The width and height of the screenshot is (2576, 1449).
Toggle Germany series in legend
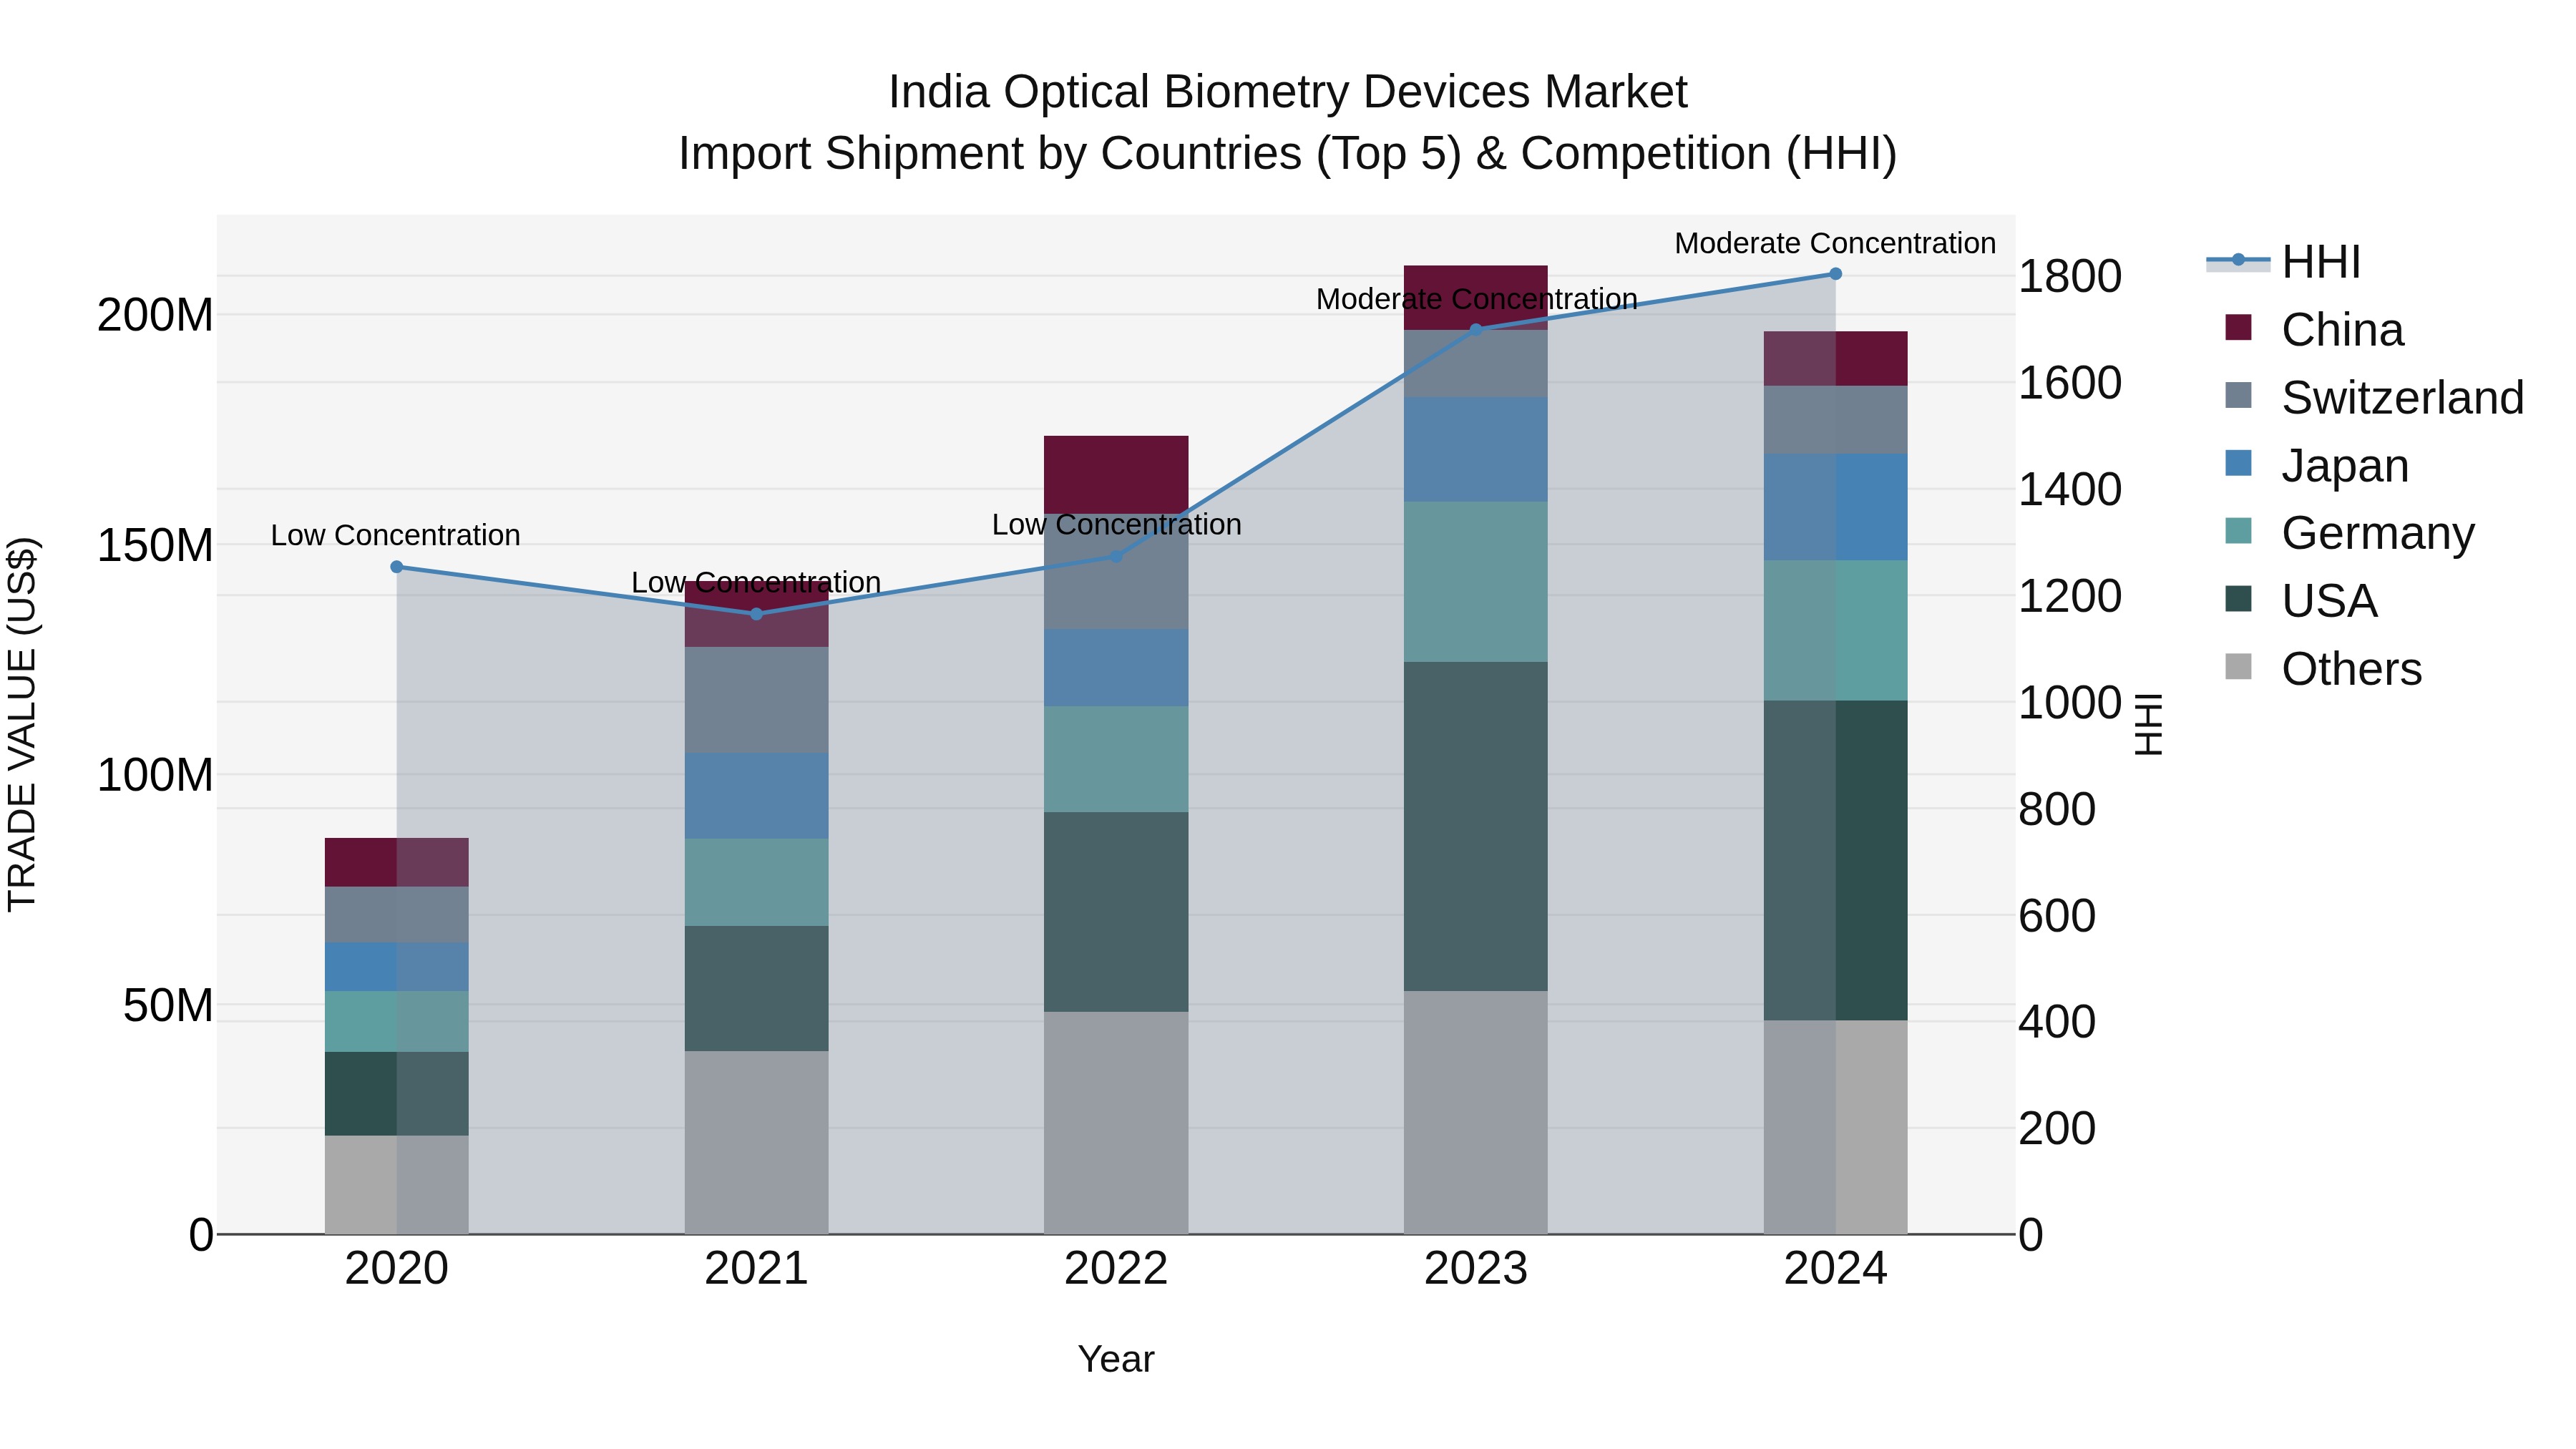[2349, 532]
